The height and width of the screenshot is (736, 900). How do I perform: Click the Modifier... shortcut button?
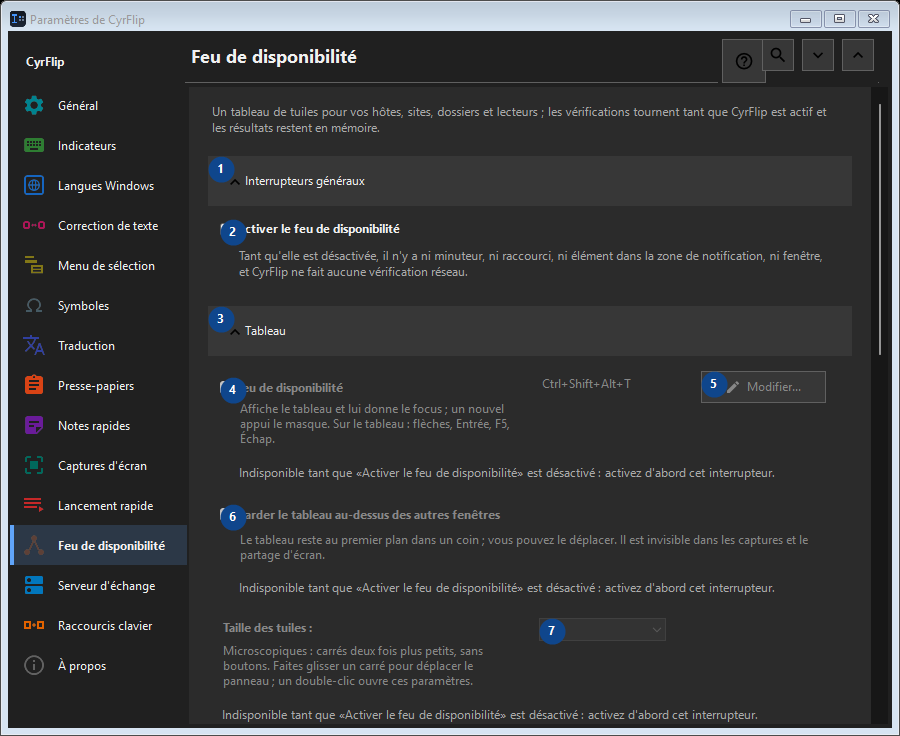(x=763, y=387)
